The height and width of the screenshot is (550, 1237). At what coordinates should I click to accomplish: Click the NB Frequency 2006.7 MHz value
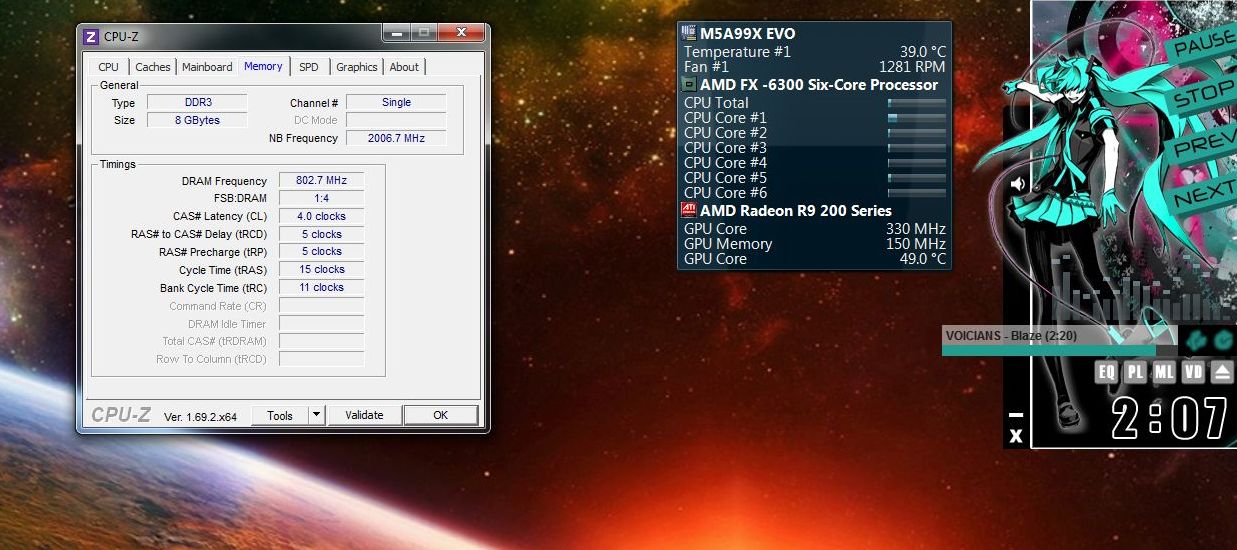pyautogui.click(x=396, y=138)
